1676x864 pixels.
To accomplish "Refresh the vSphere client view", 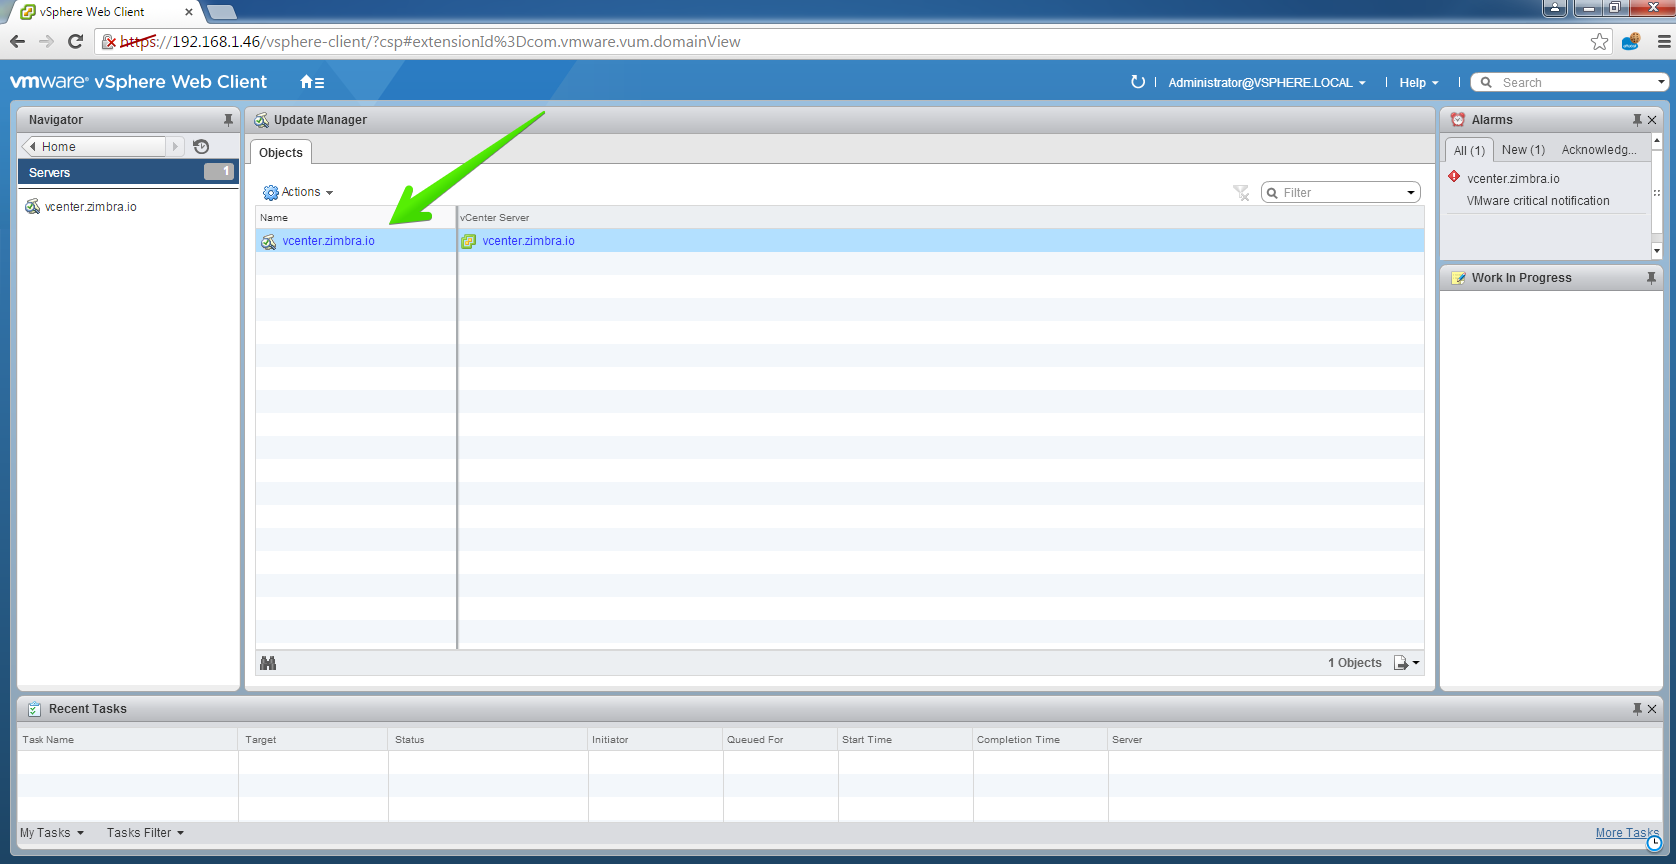I will 1137,82.
